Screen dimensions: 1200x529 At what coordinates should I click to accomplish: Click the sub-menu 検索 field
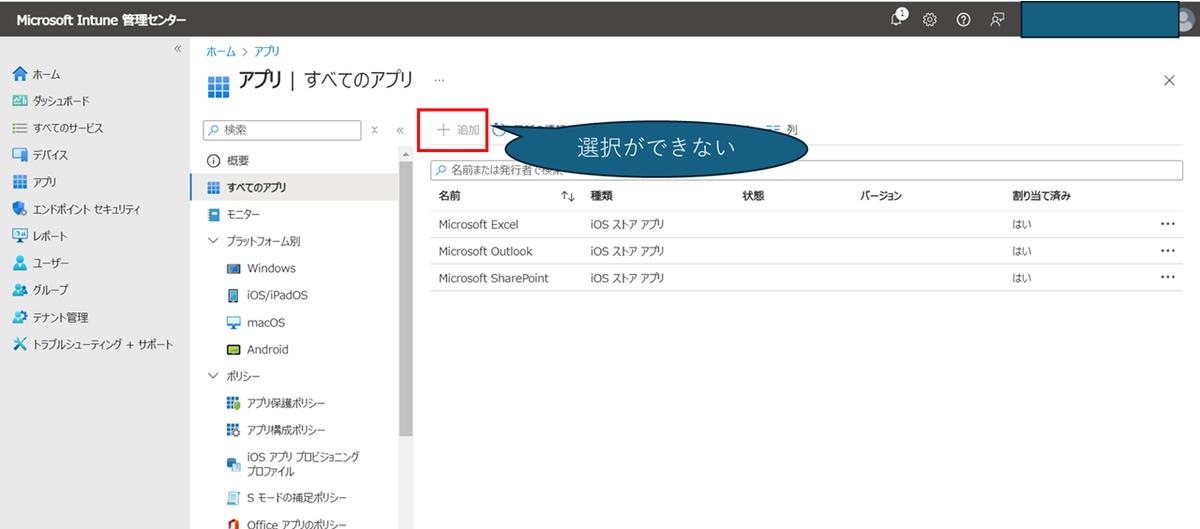pos(281,130)
